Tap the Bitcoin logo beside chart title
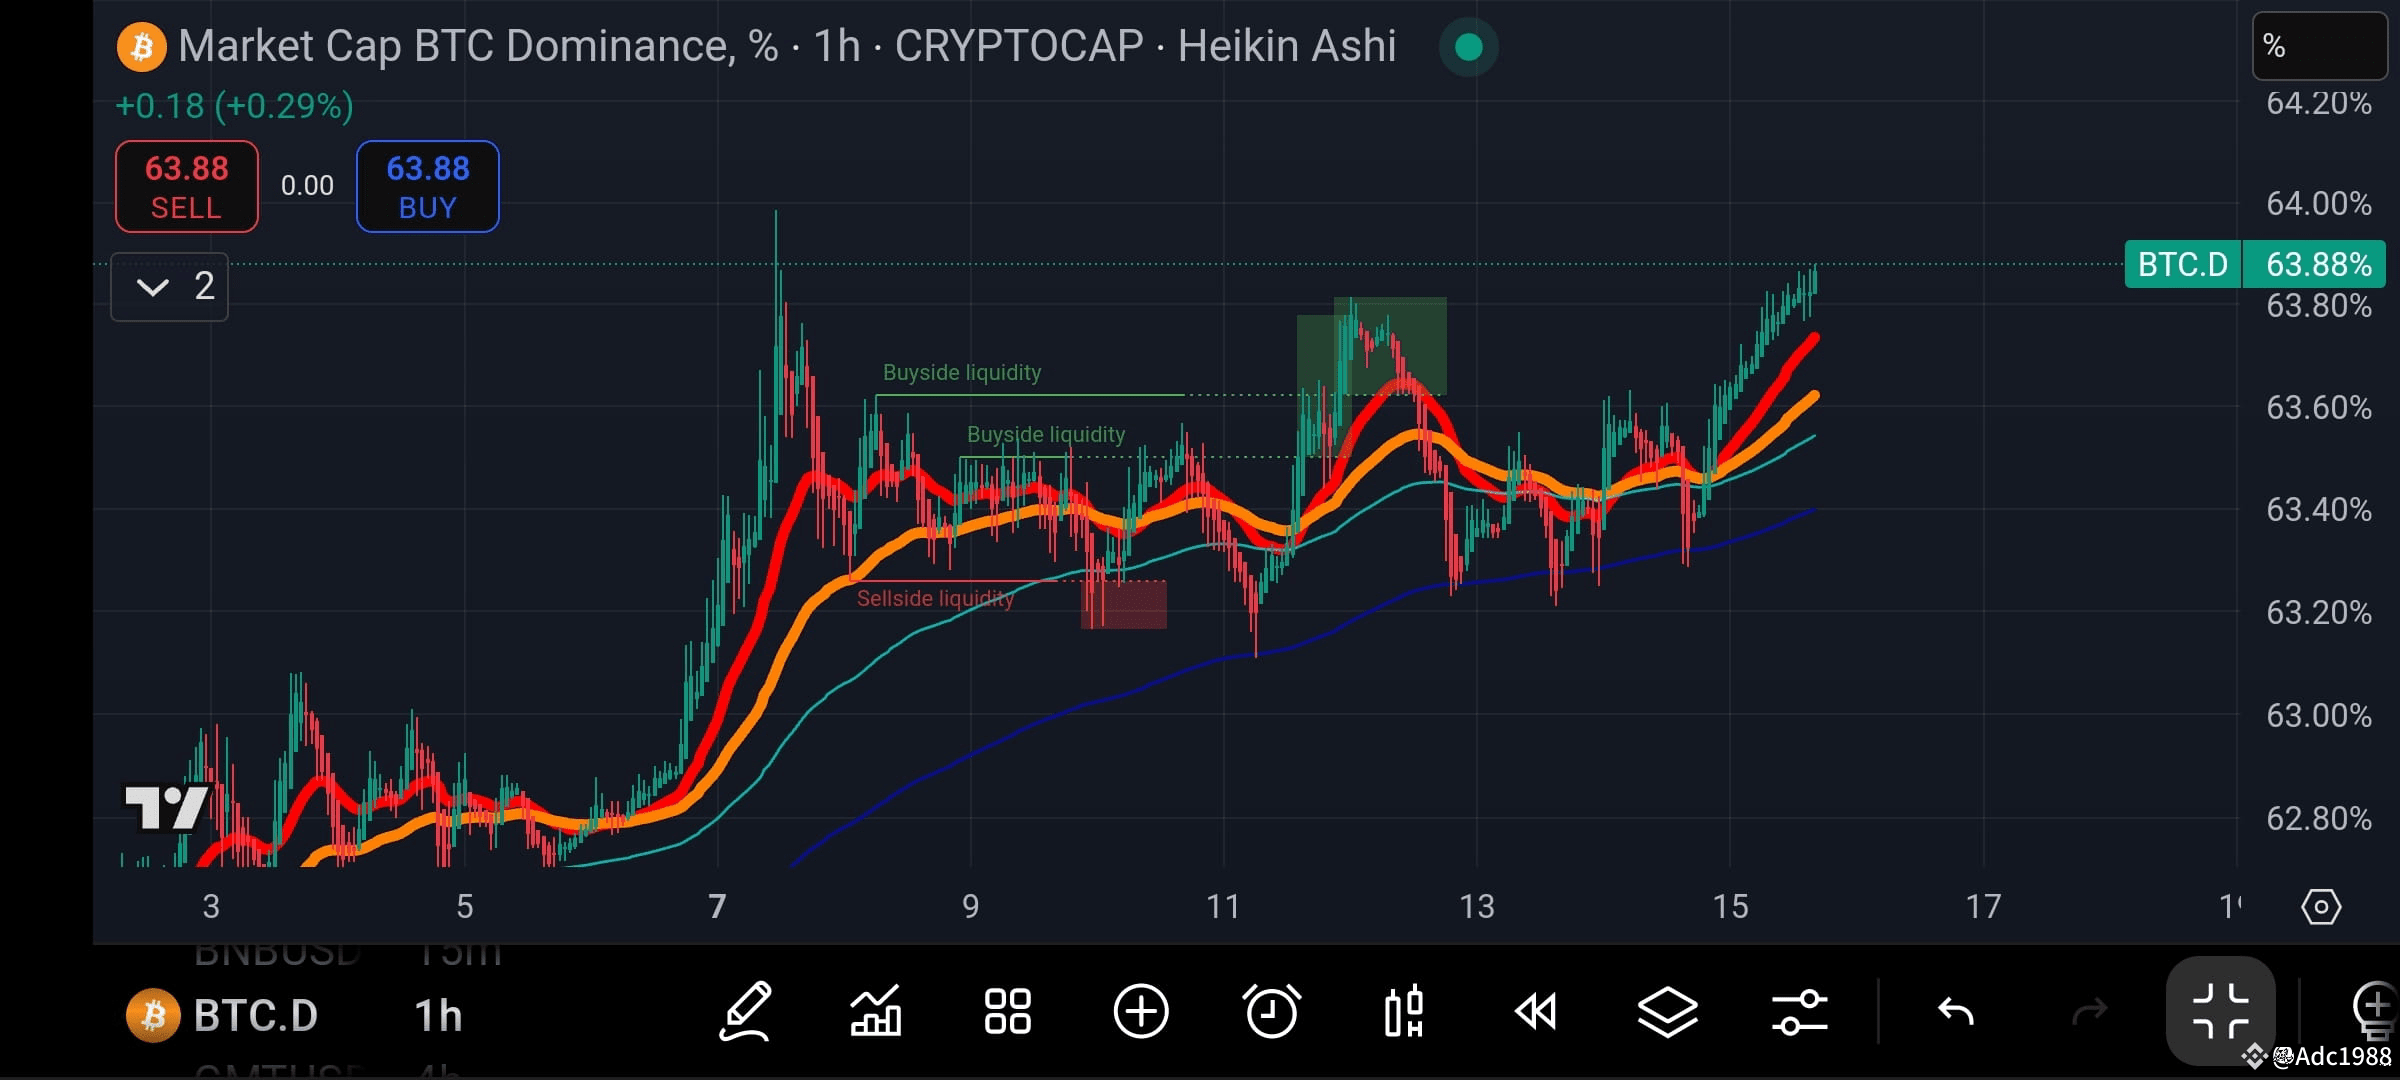This screenshot has height=1080, width=2400. point(142,47)
